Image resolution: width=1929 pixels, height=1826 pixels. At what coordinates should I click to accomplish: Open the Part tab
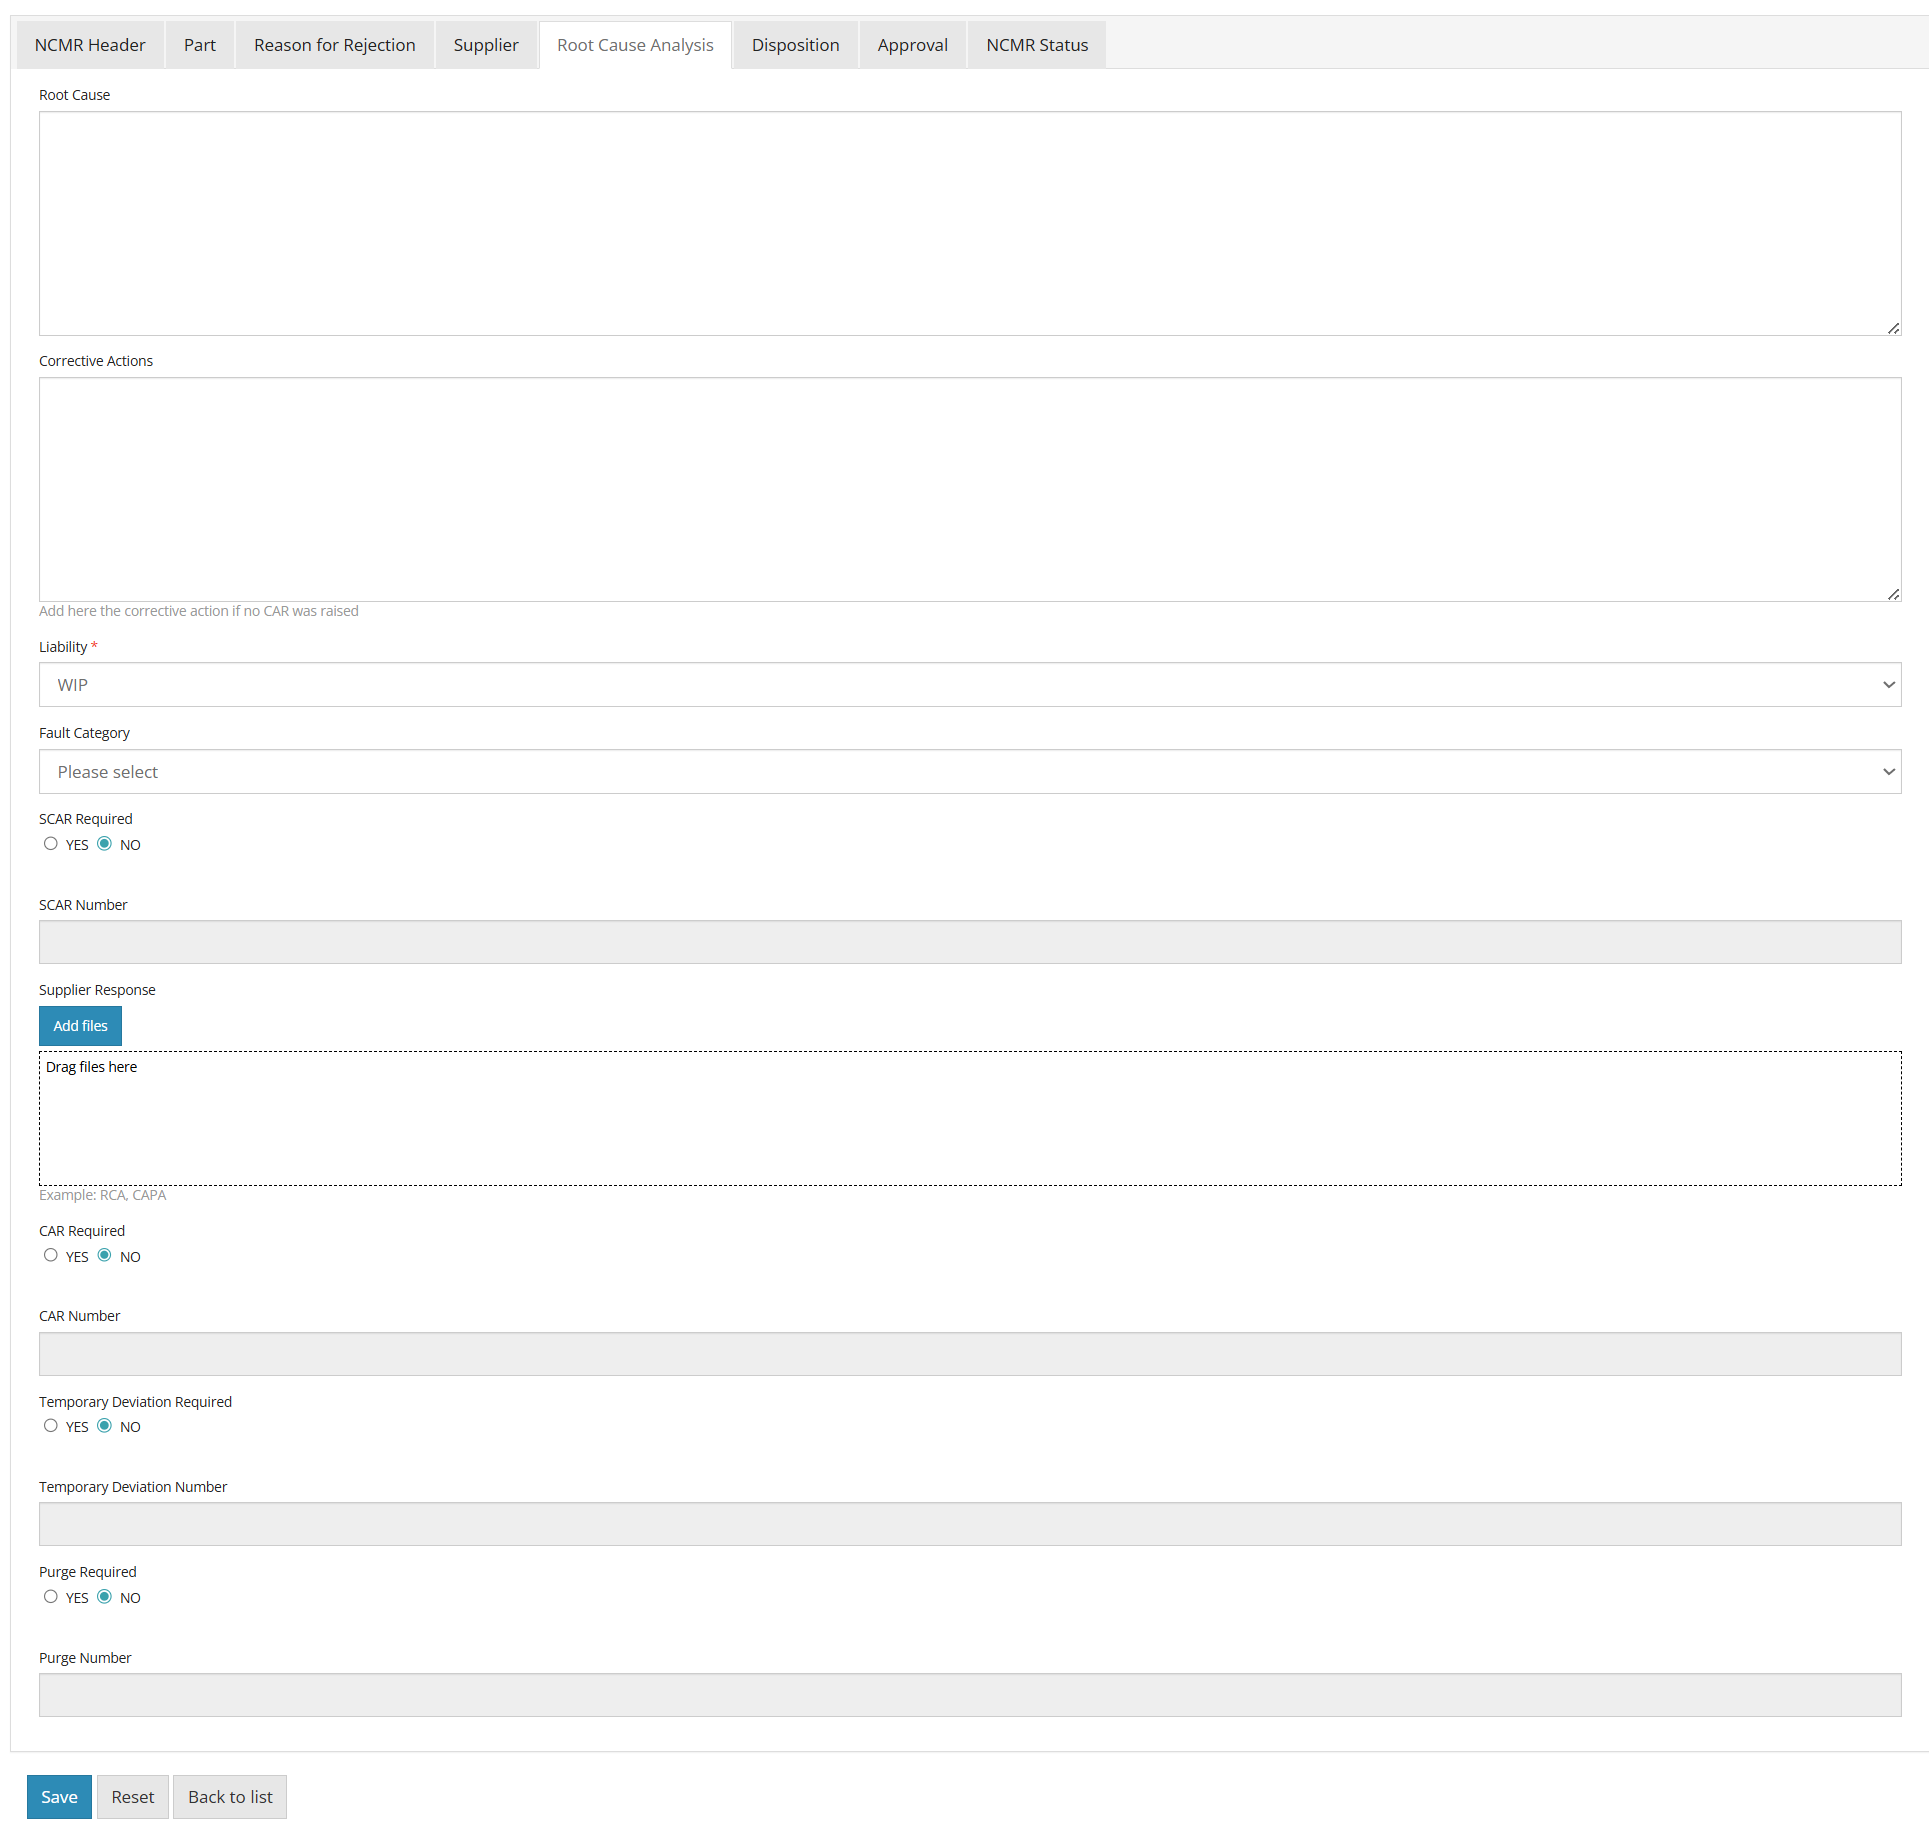pyautogui.click(x=199, y=44)
